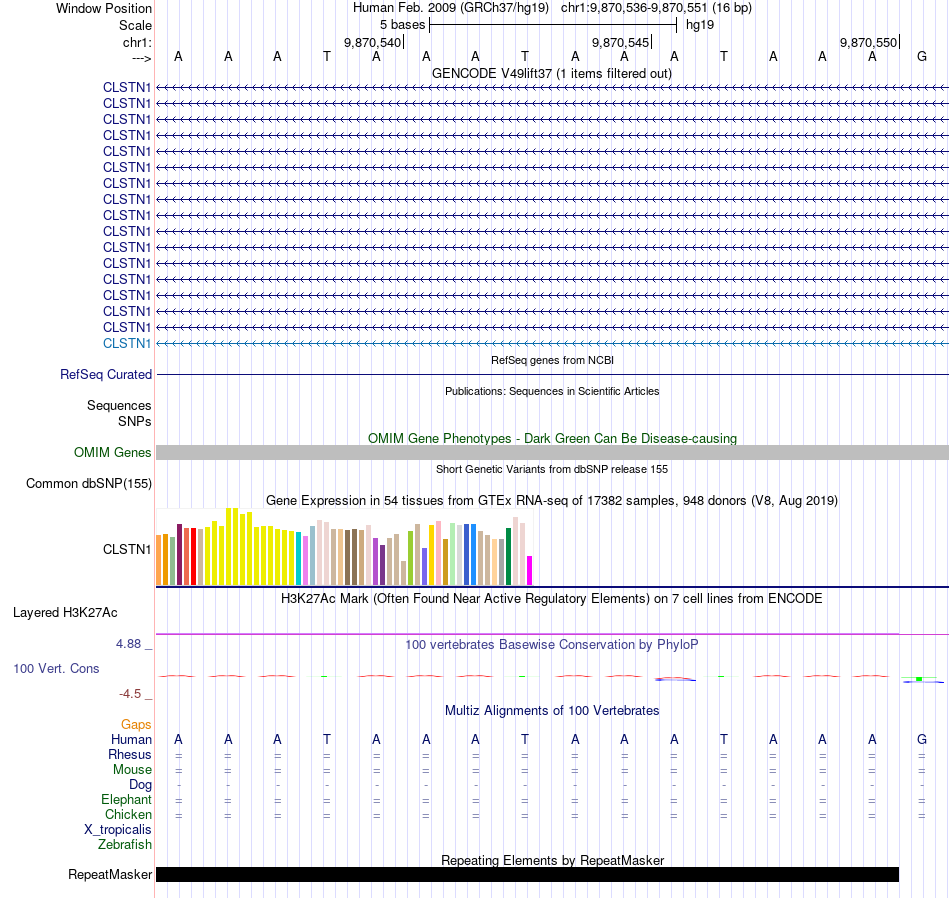
Task: Click the magenta bar in the GTEx expression chart
Action: pos(530,570)
